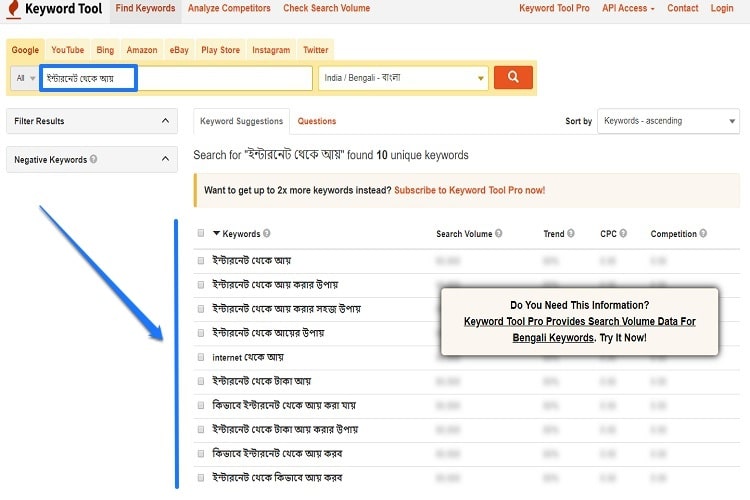
Task: Click the Competition column header
Action: (x=673, y=233)
